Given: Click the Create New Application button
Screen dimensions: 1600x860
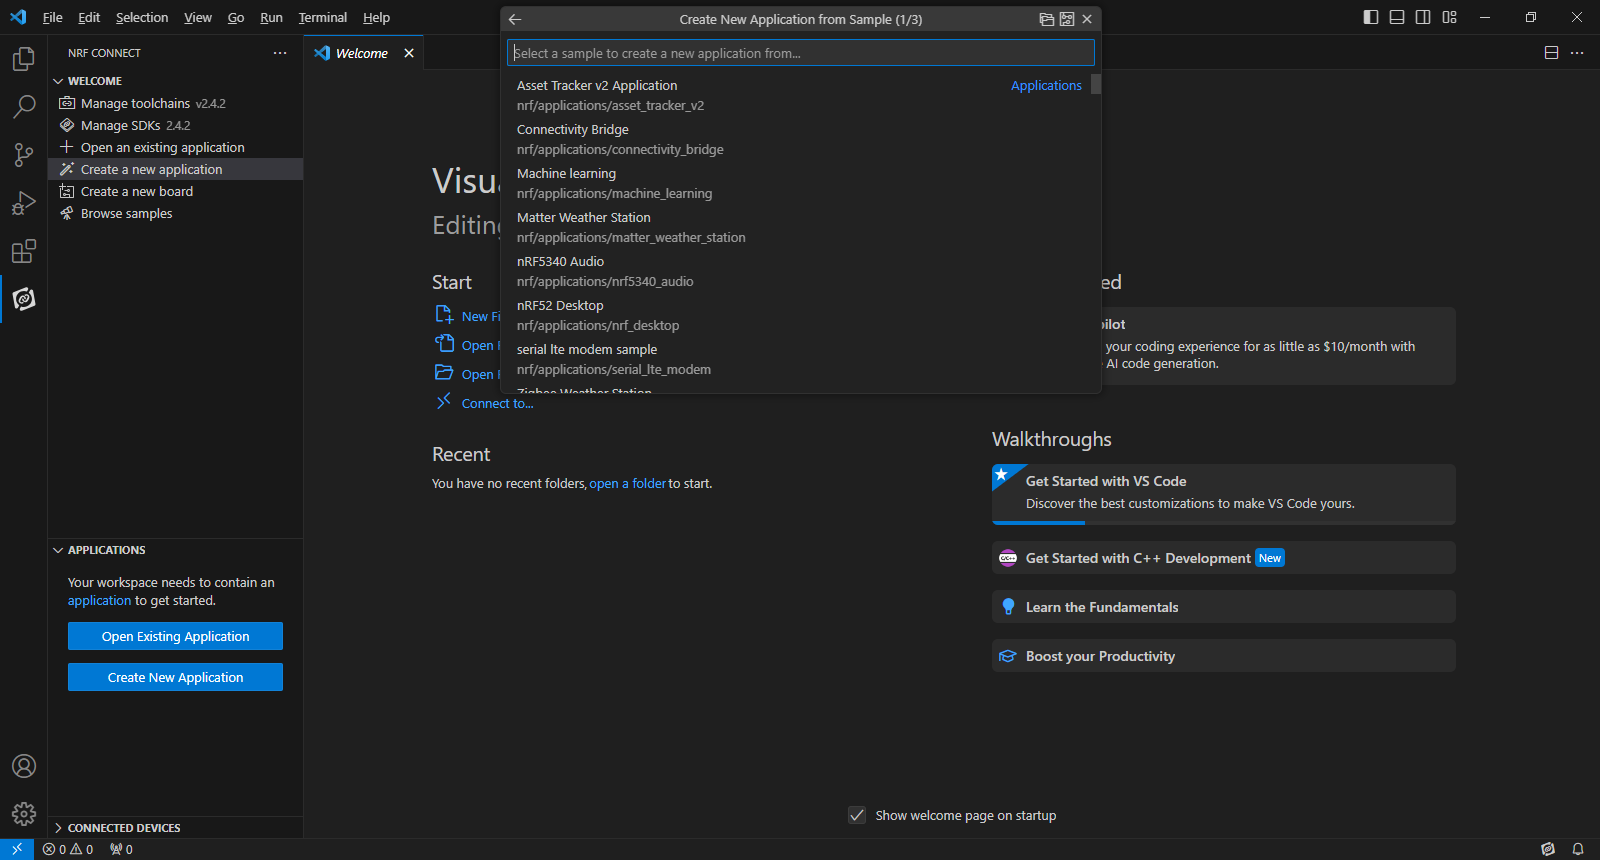Looking at the screenshot, I should (x=175, y=677).
